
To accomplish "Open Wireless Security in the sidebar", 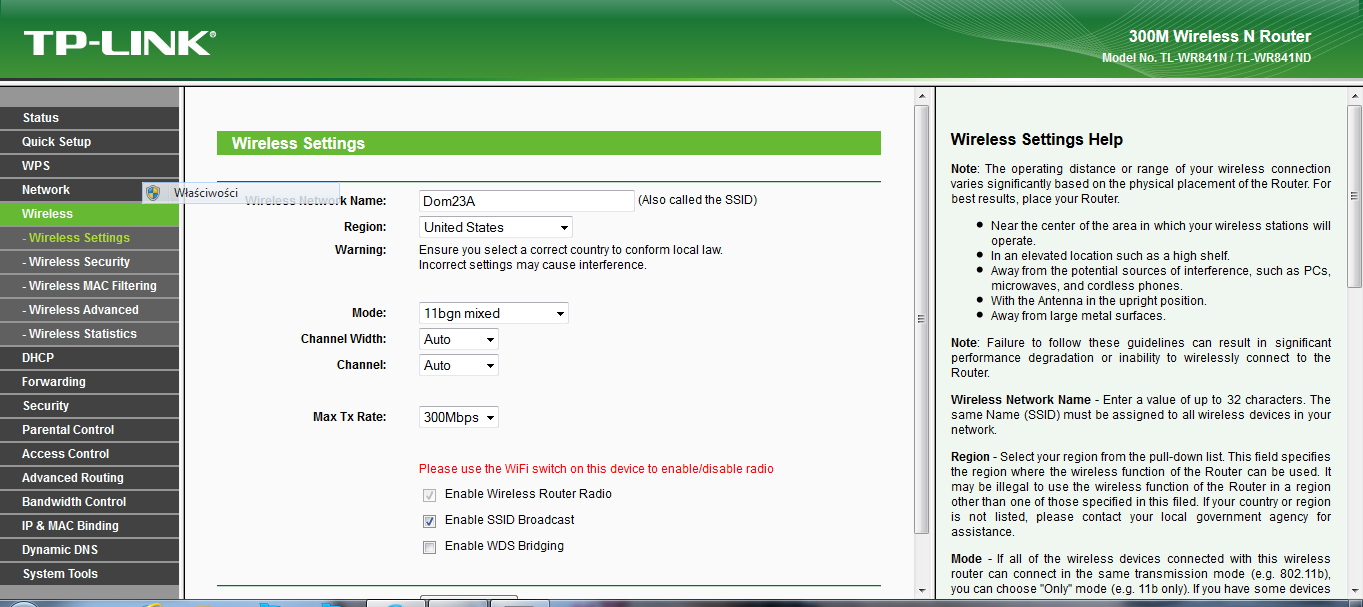I will coord(79,262).
